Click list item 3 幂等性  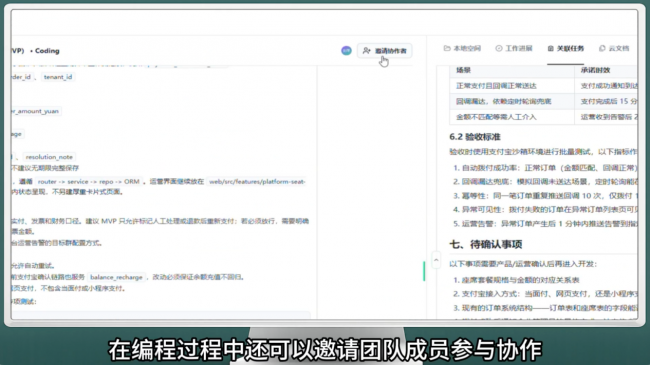pyautogui.click(x=545, y=196)
